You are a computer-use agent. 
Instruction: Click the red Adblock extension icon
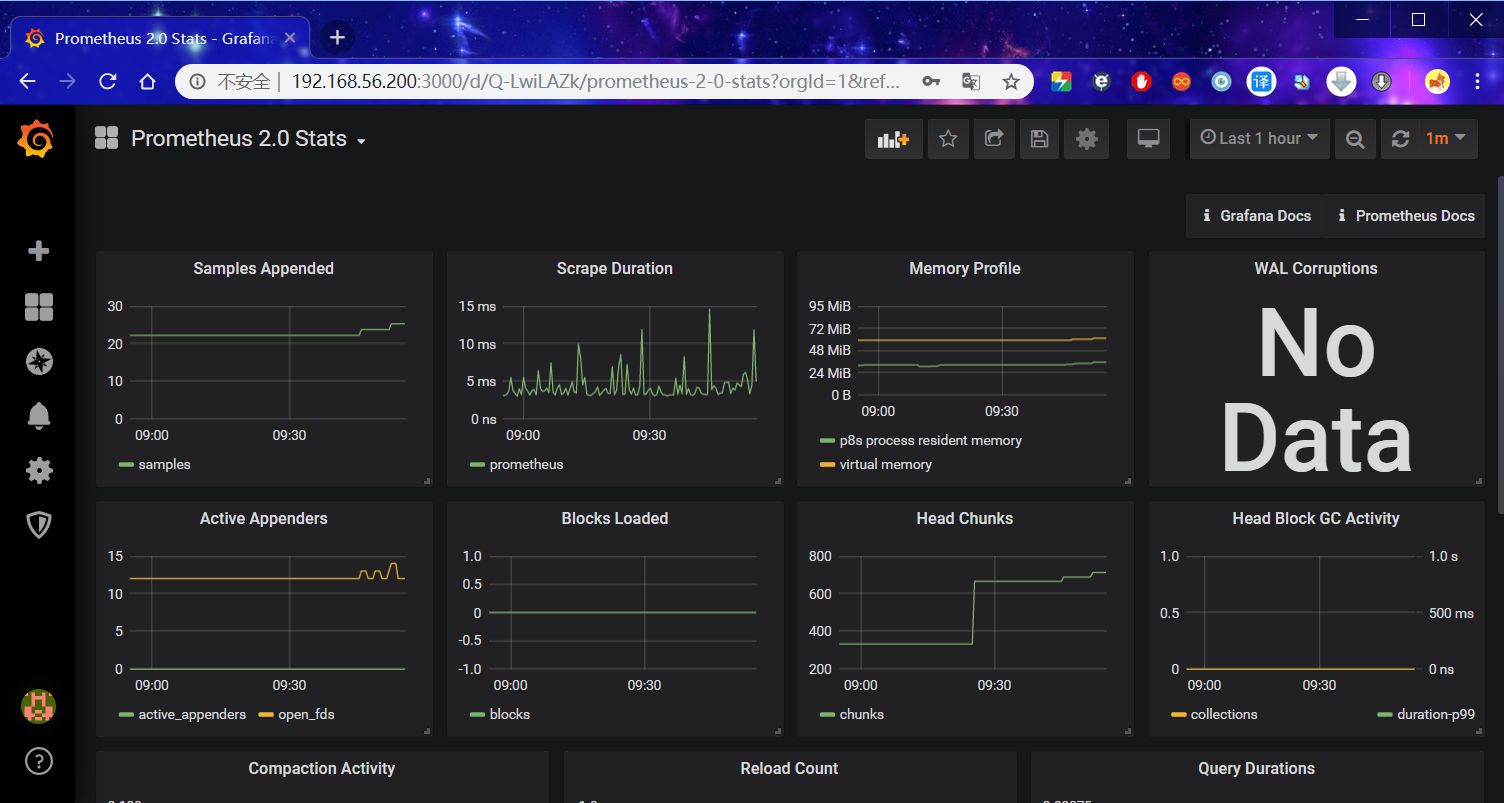(1141, 82)
